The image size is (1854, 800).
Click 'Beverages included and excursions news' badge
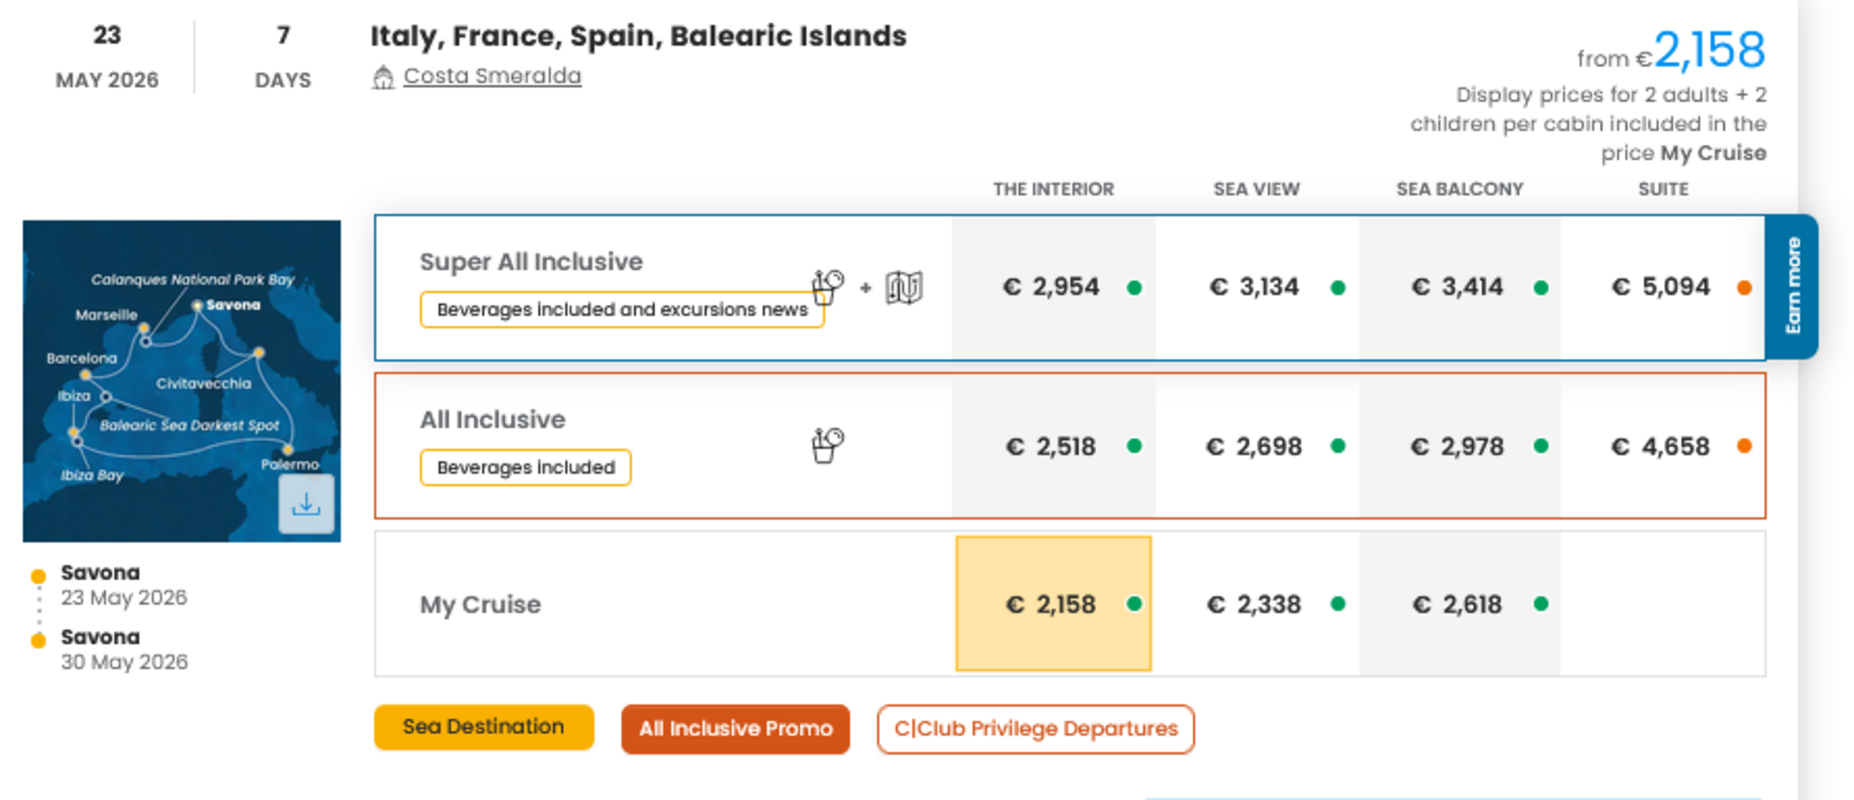(x=621, y=310)
